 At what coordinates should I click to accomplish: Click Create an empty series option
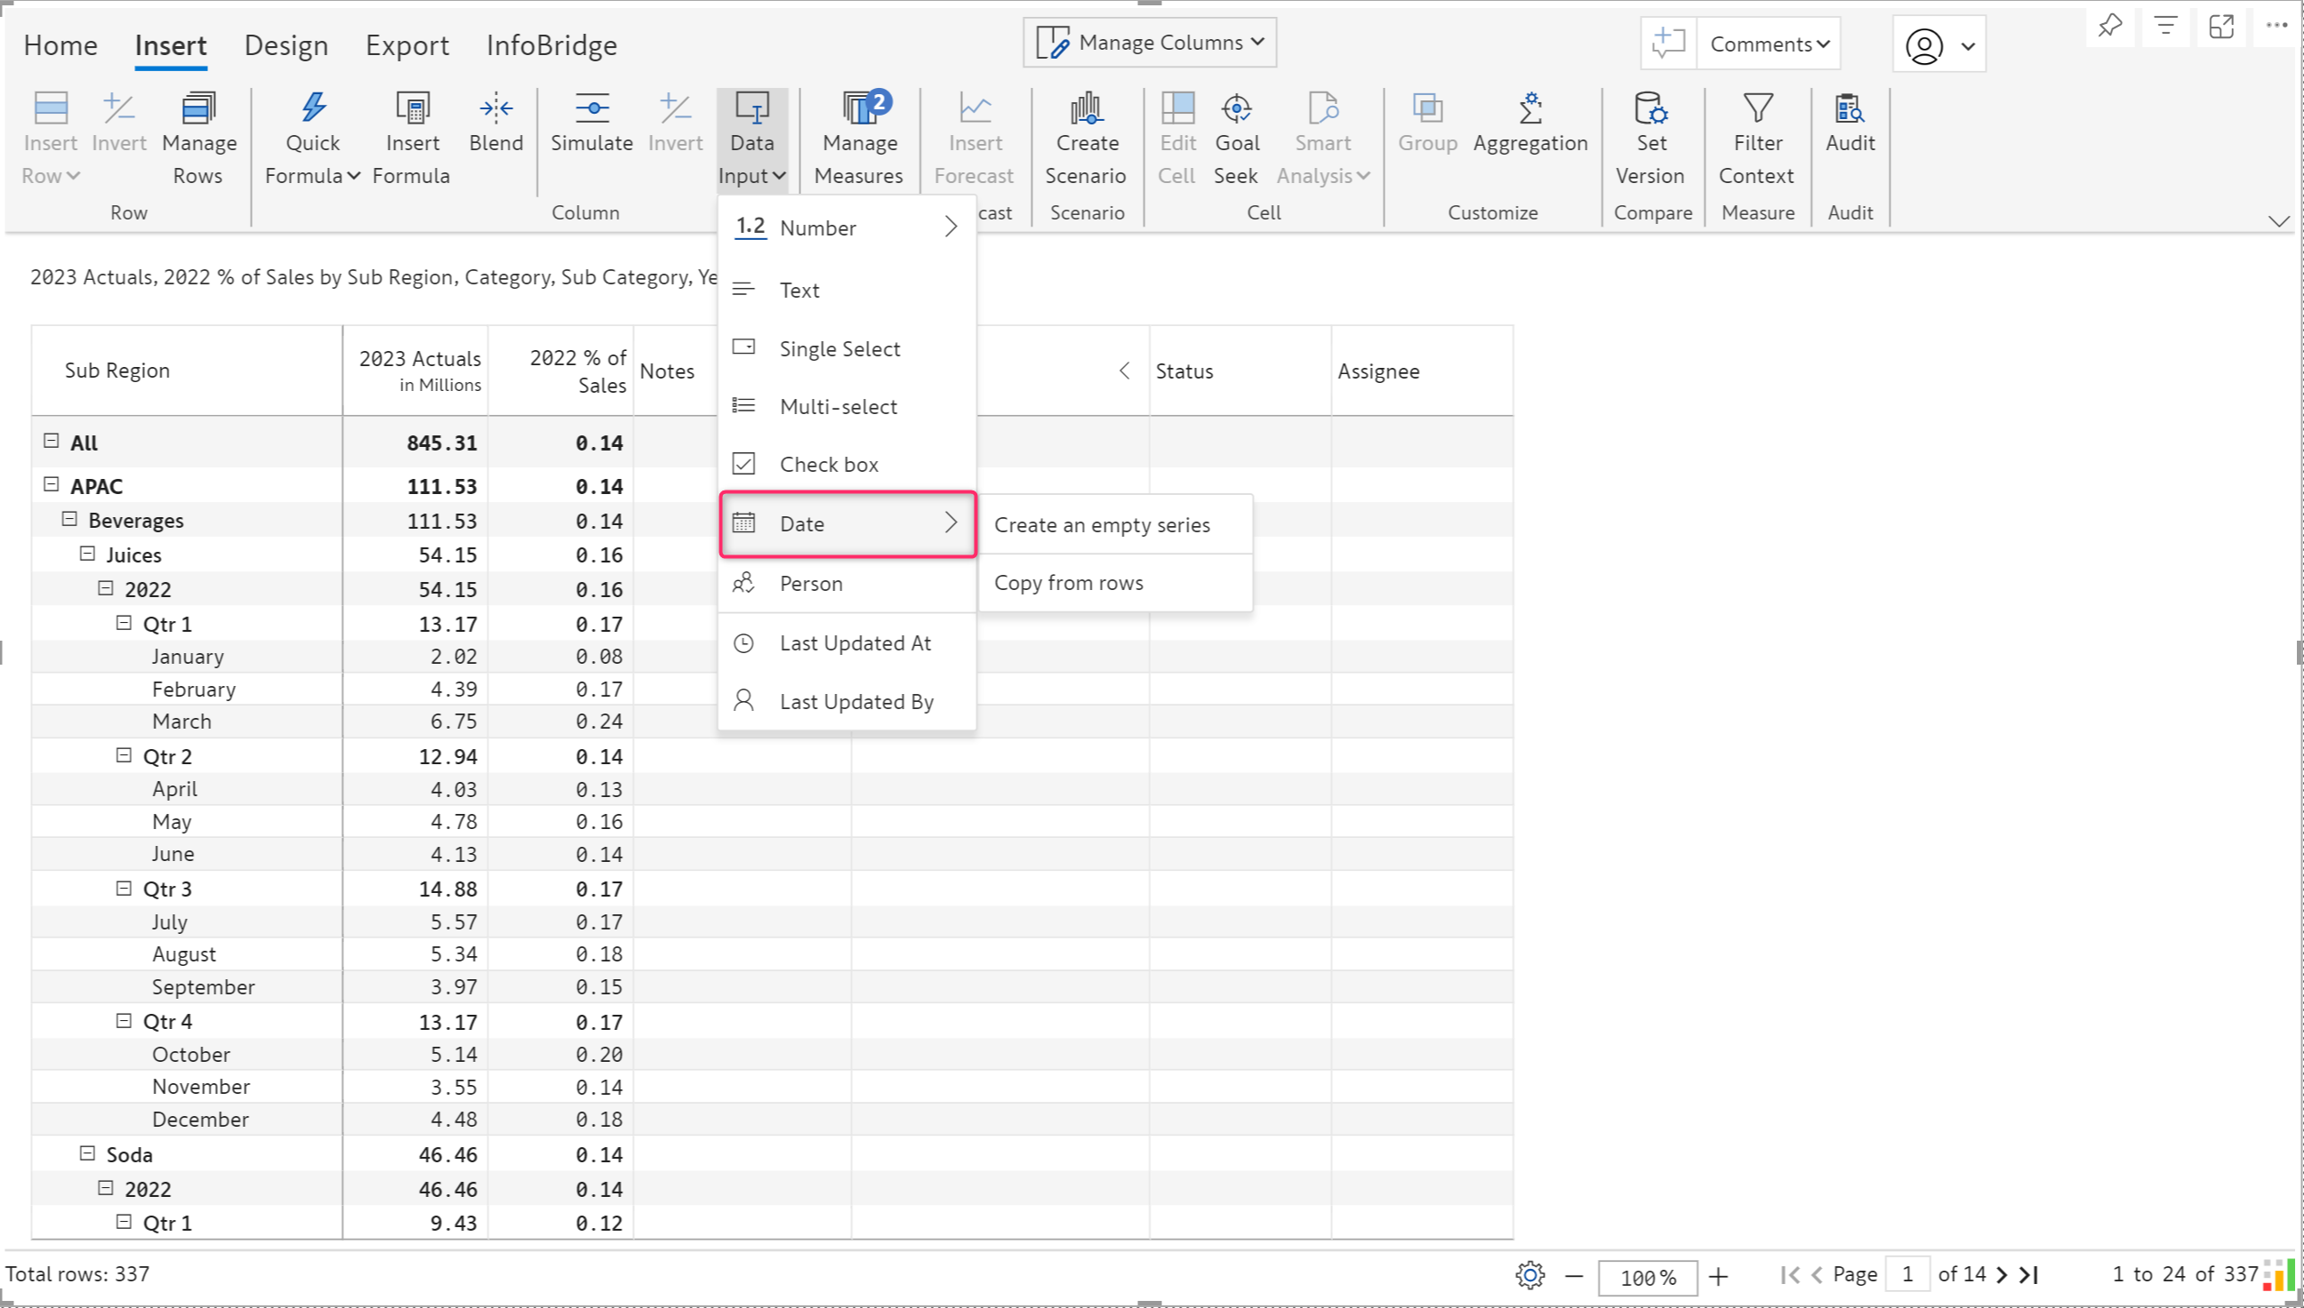[1102, 524]
